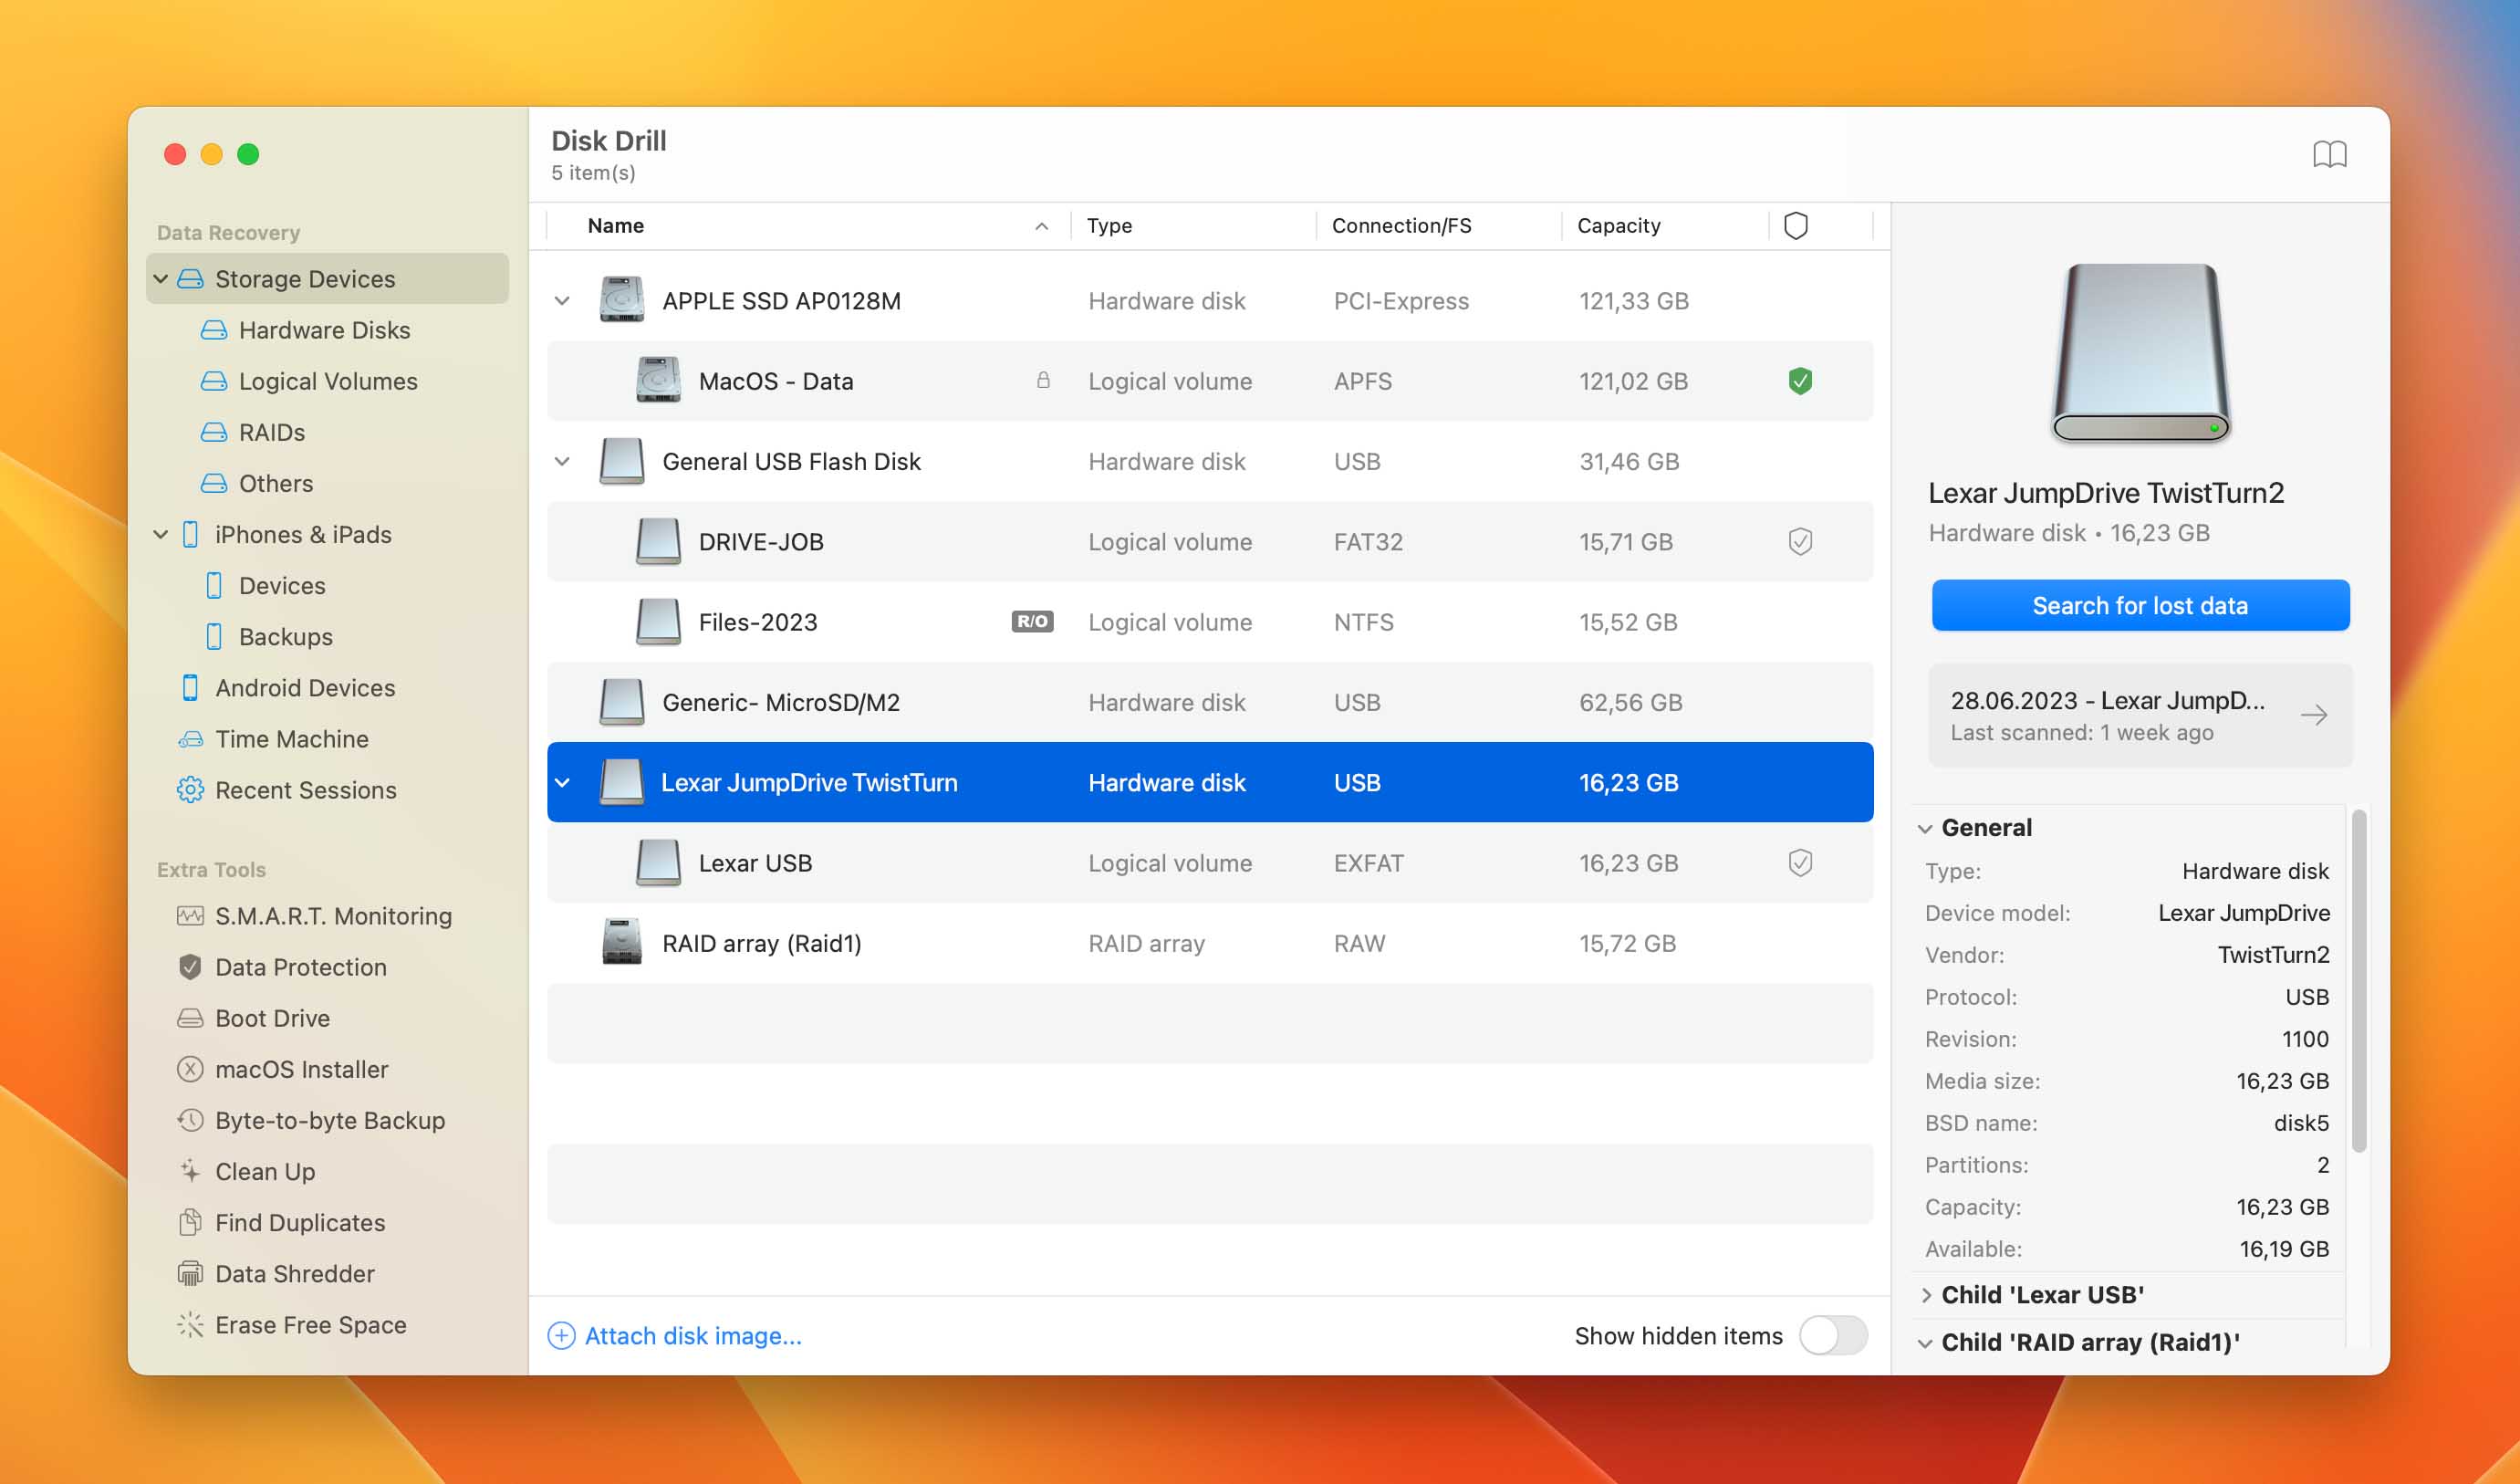Click the protection status shield icon on MacOS - Data
The width and height of the screenshot is (2520, 1484).
tap(1799, 380)
